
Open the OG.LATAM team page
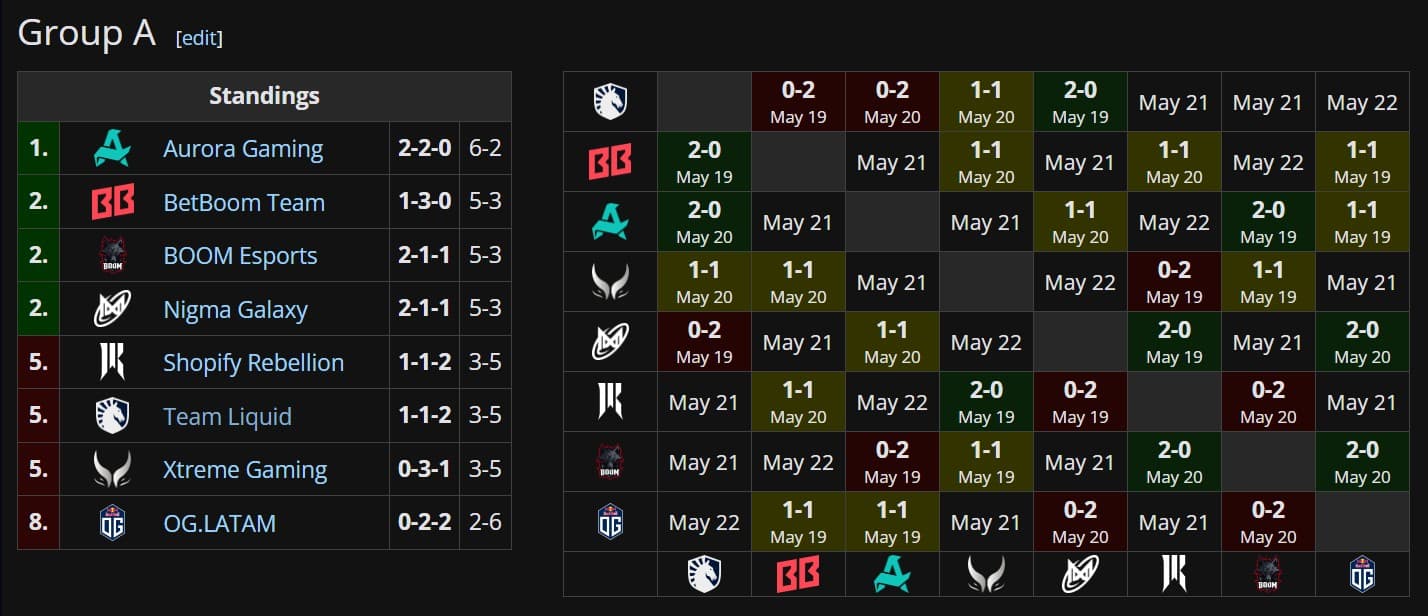point(219,521)
